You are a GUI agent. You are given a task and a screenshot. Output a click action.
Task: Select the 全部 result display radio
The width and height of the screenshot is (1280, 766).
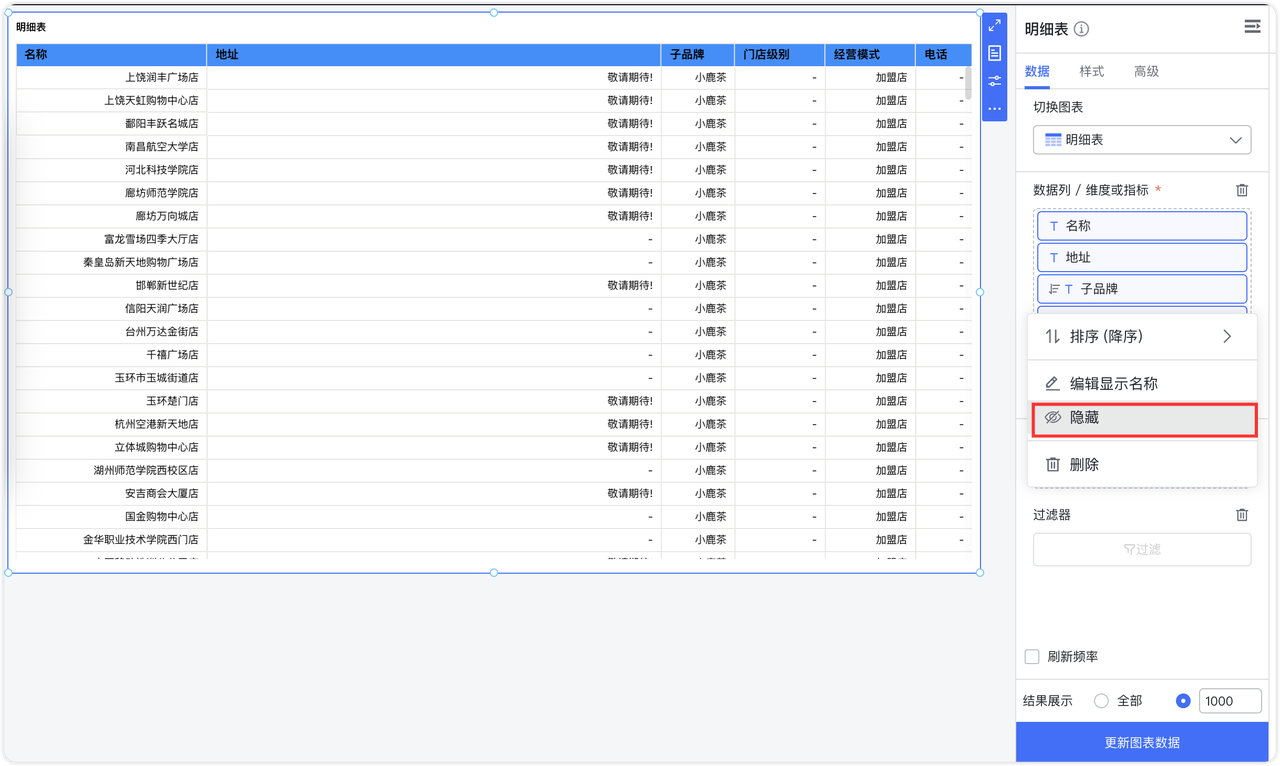tap(1101, 701)
